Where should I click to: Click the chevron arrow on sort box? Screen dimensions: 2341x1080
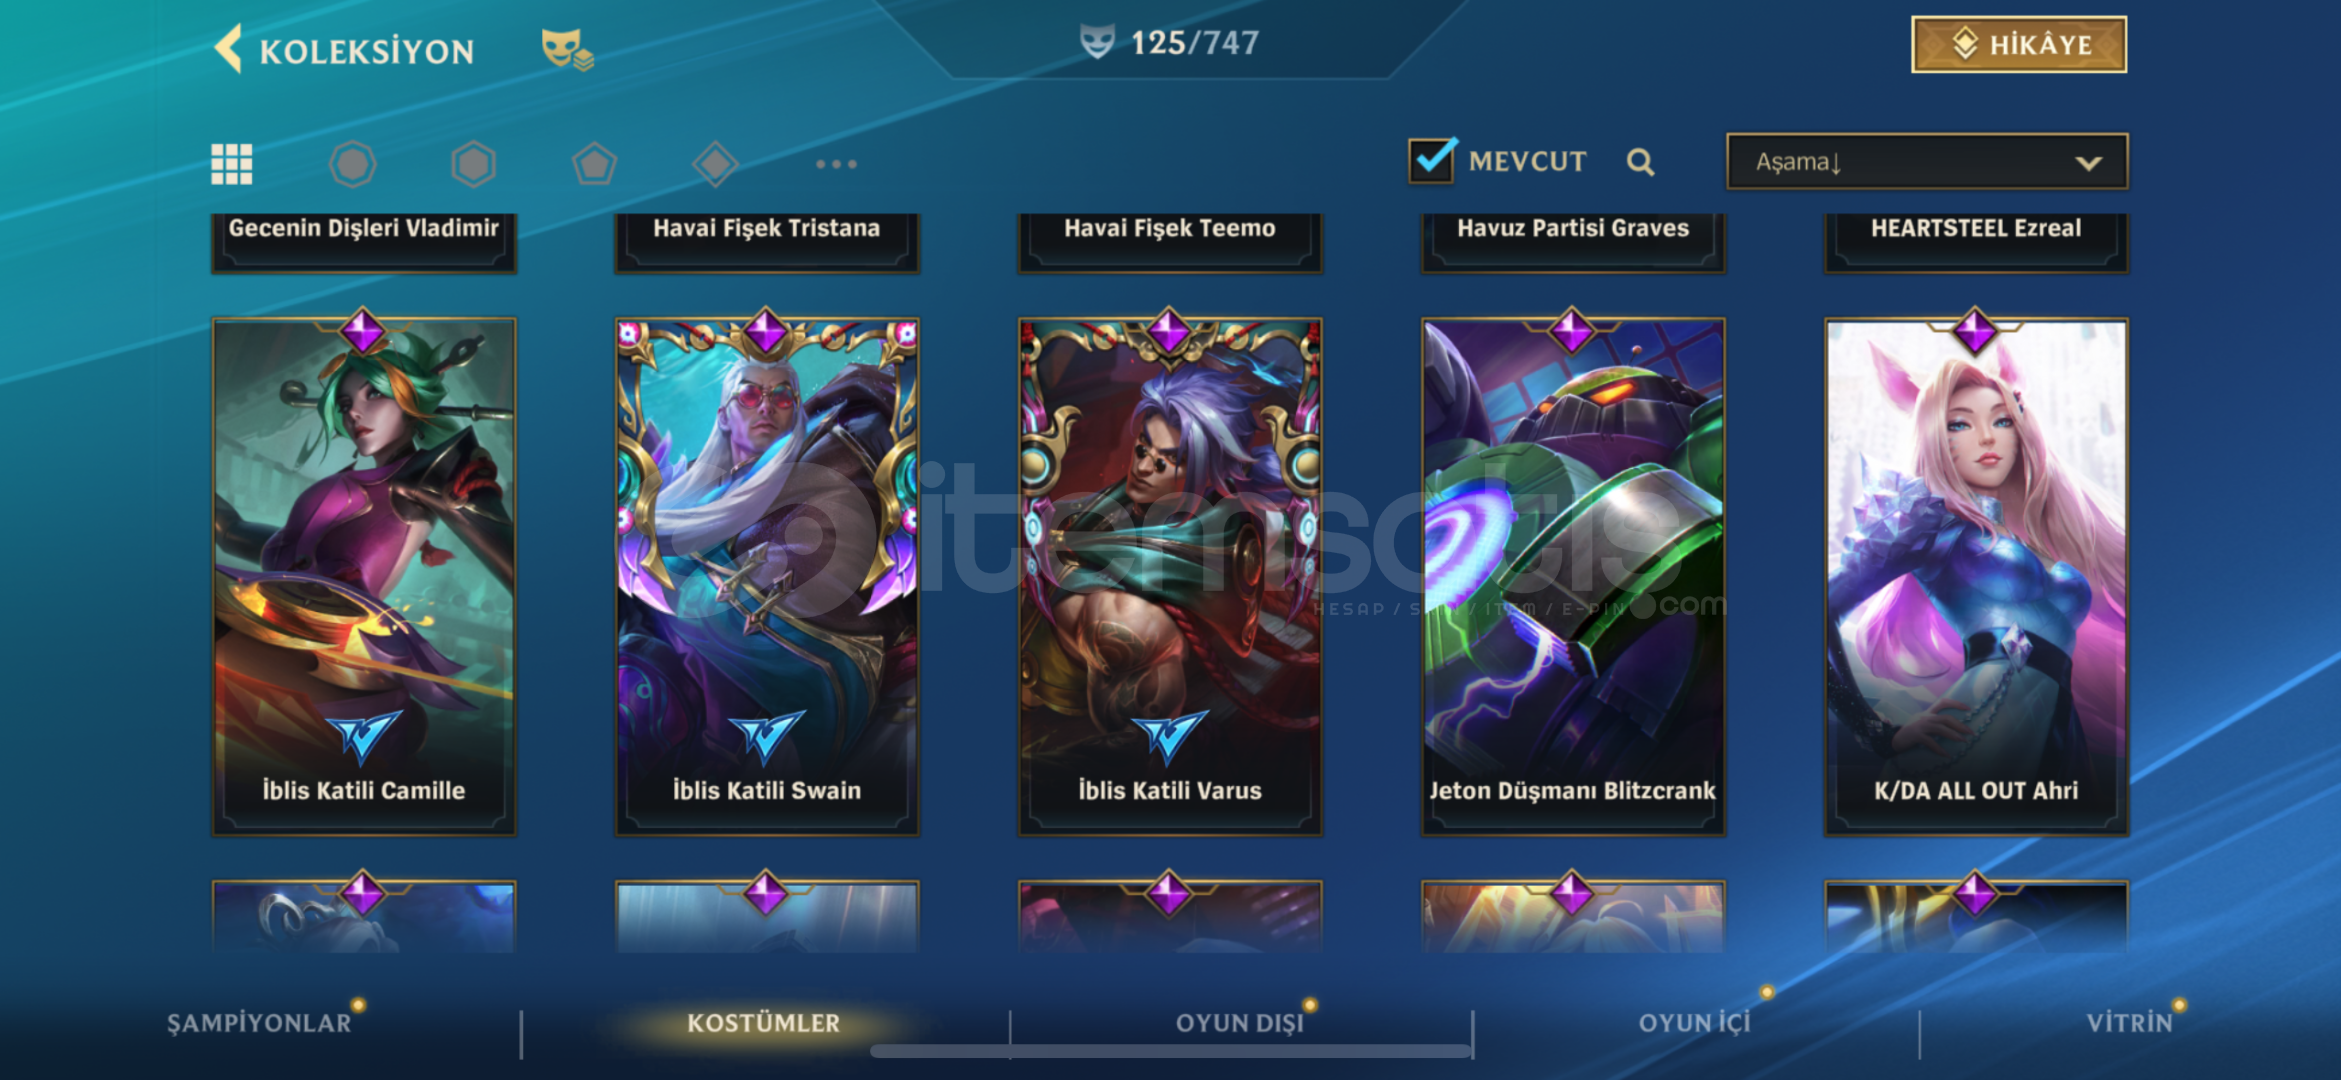(2088, 163)
